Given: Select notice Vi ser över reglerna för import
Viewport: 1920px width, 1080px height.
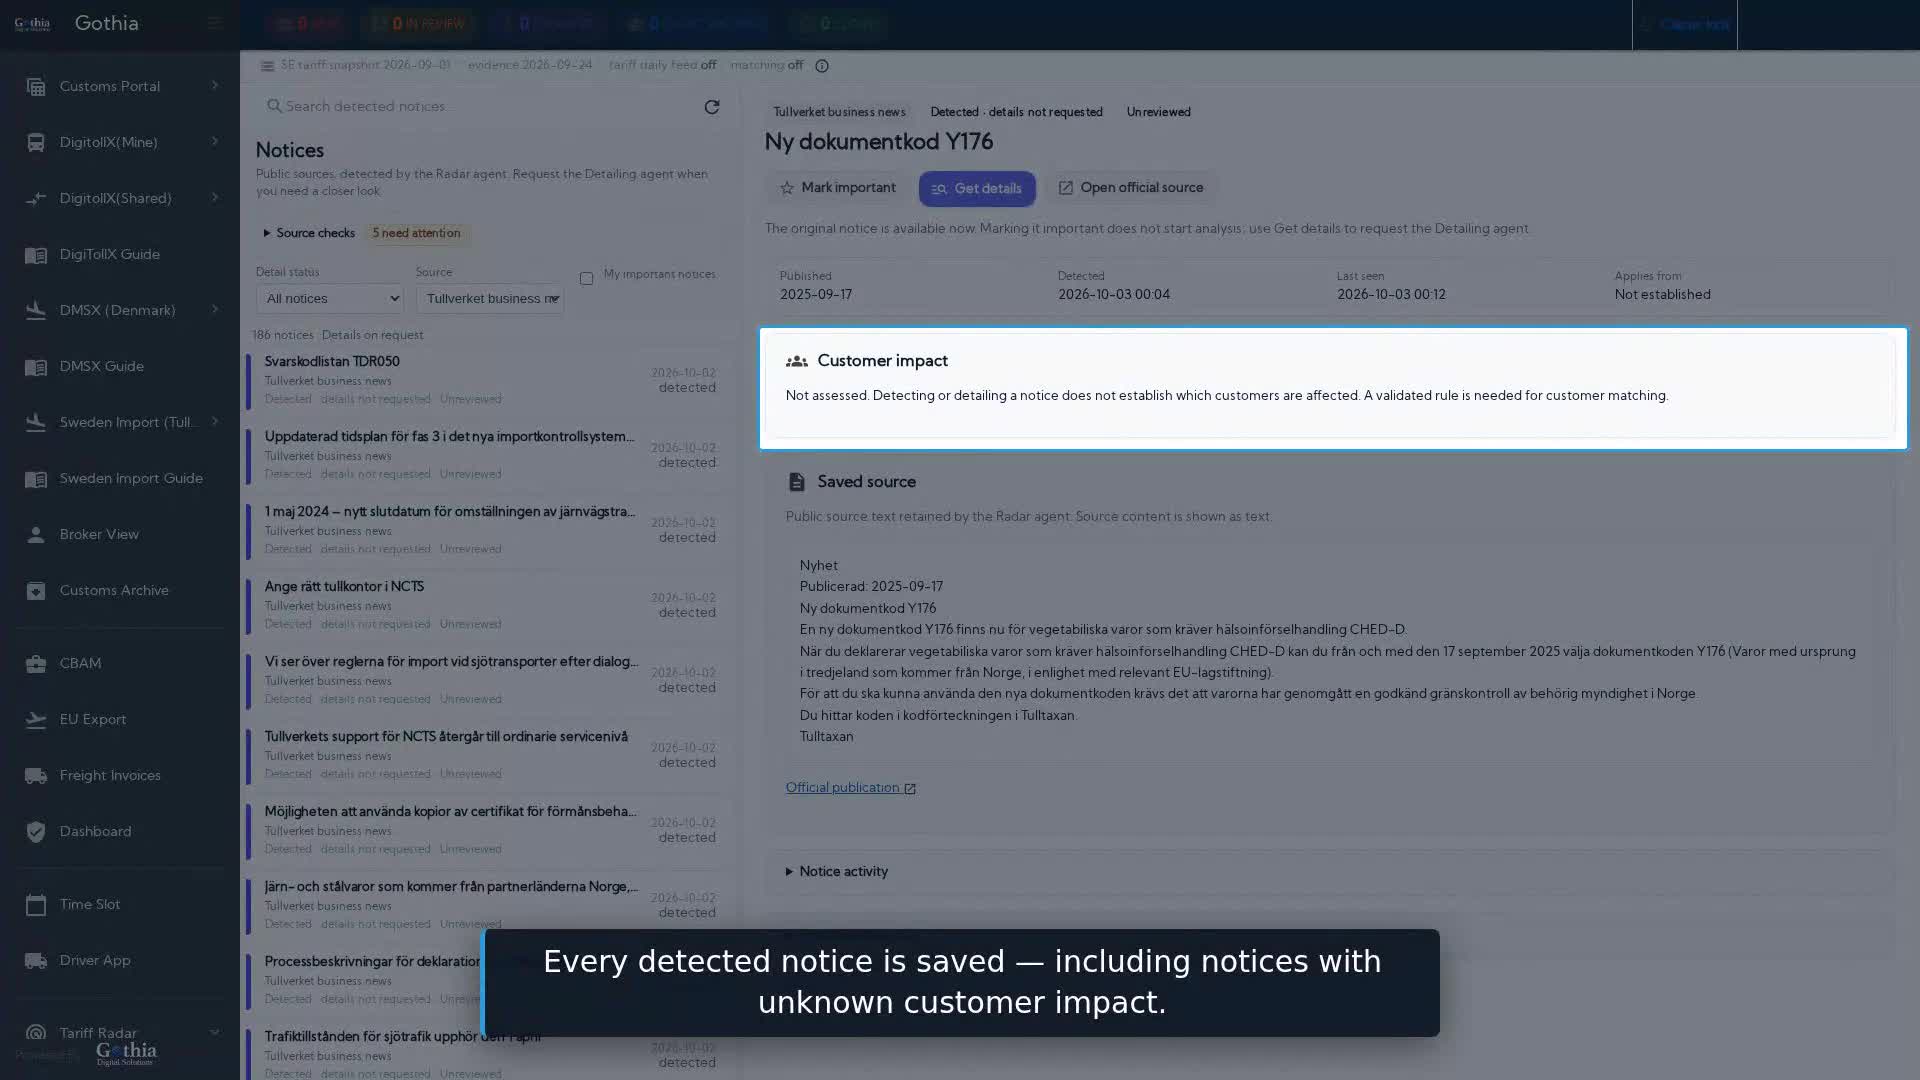Looking at the screenshot, I should 488,680.
